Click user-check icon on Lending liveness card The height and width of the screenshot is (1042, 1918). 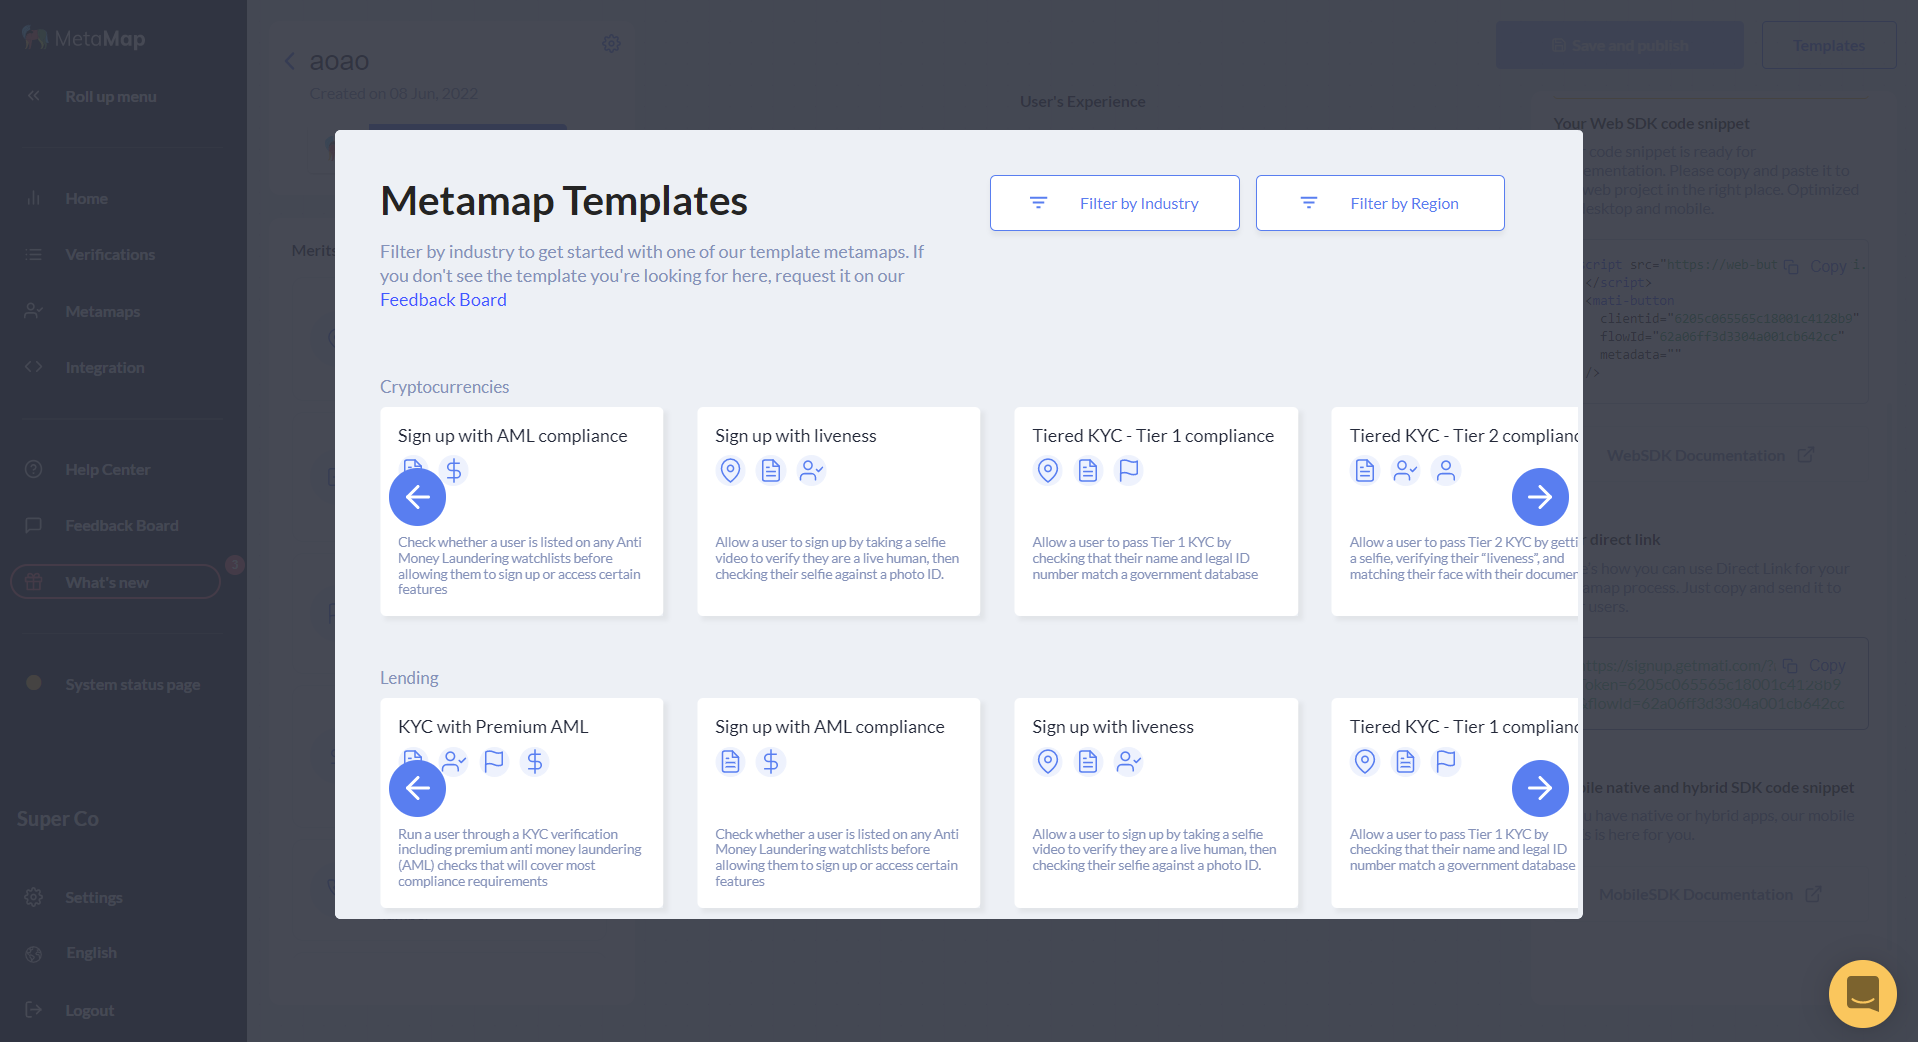click(x=1129, y=762)
